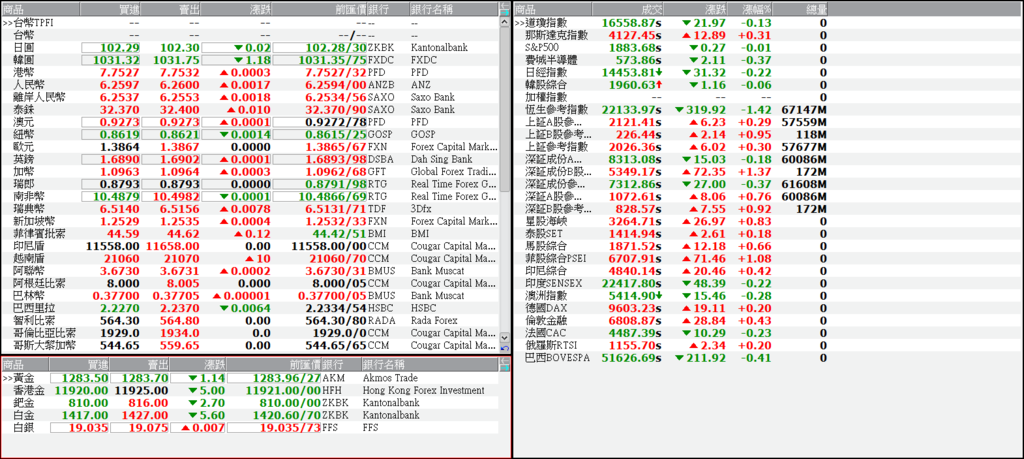Click the 總量 column header in index panel
The height and width of the screenshot is (459, 1024).
(802, 9)
